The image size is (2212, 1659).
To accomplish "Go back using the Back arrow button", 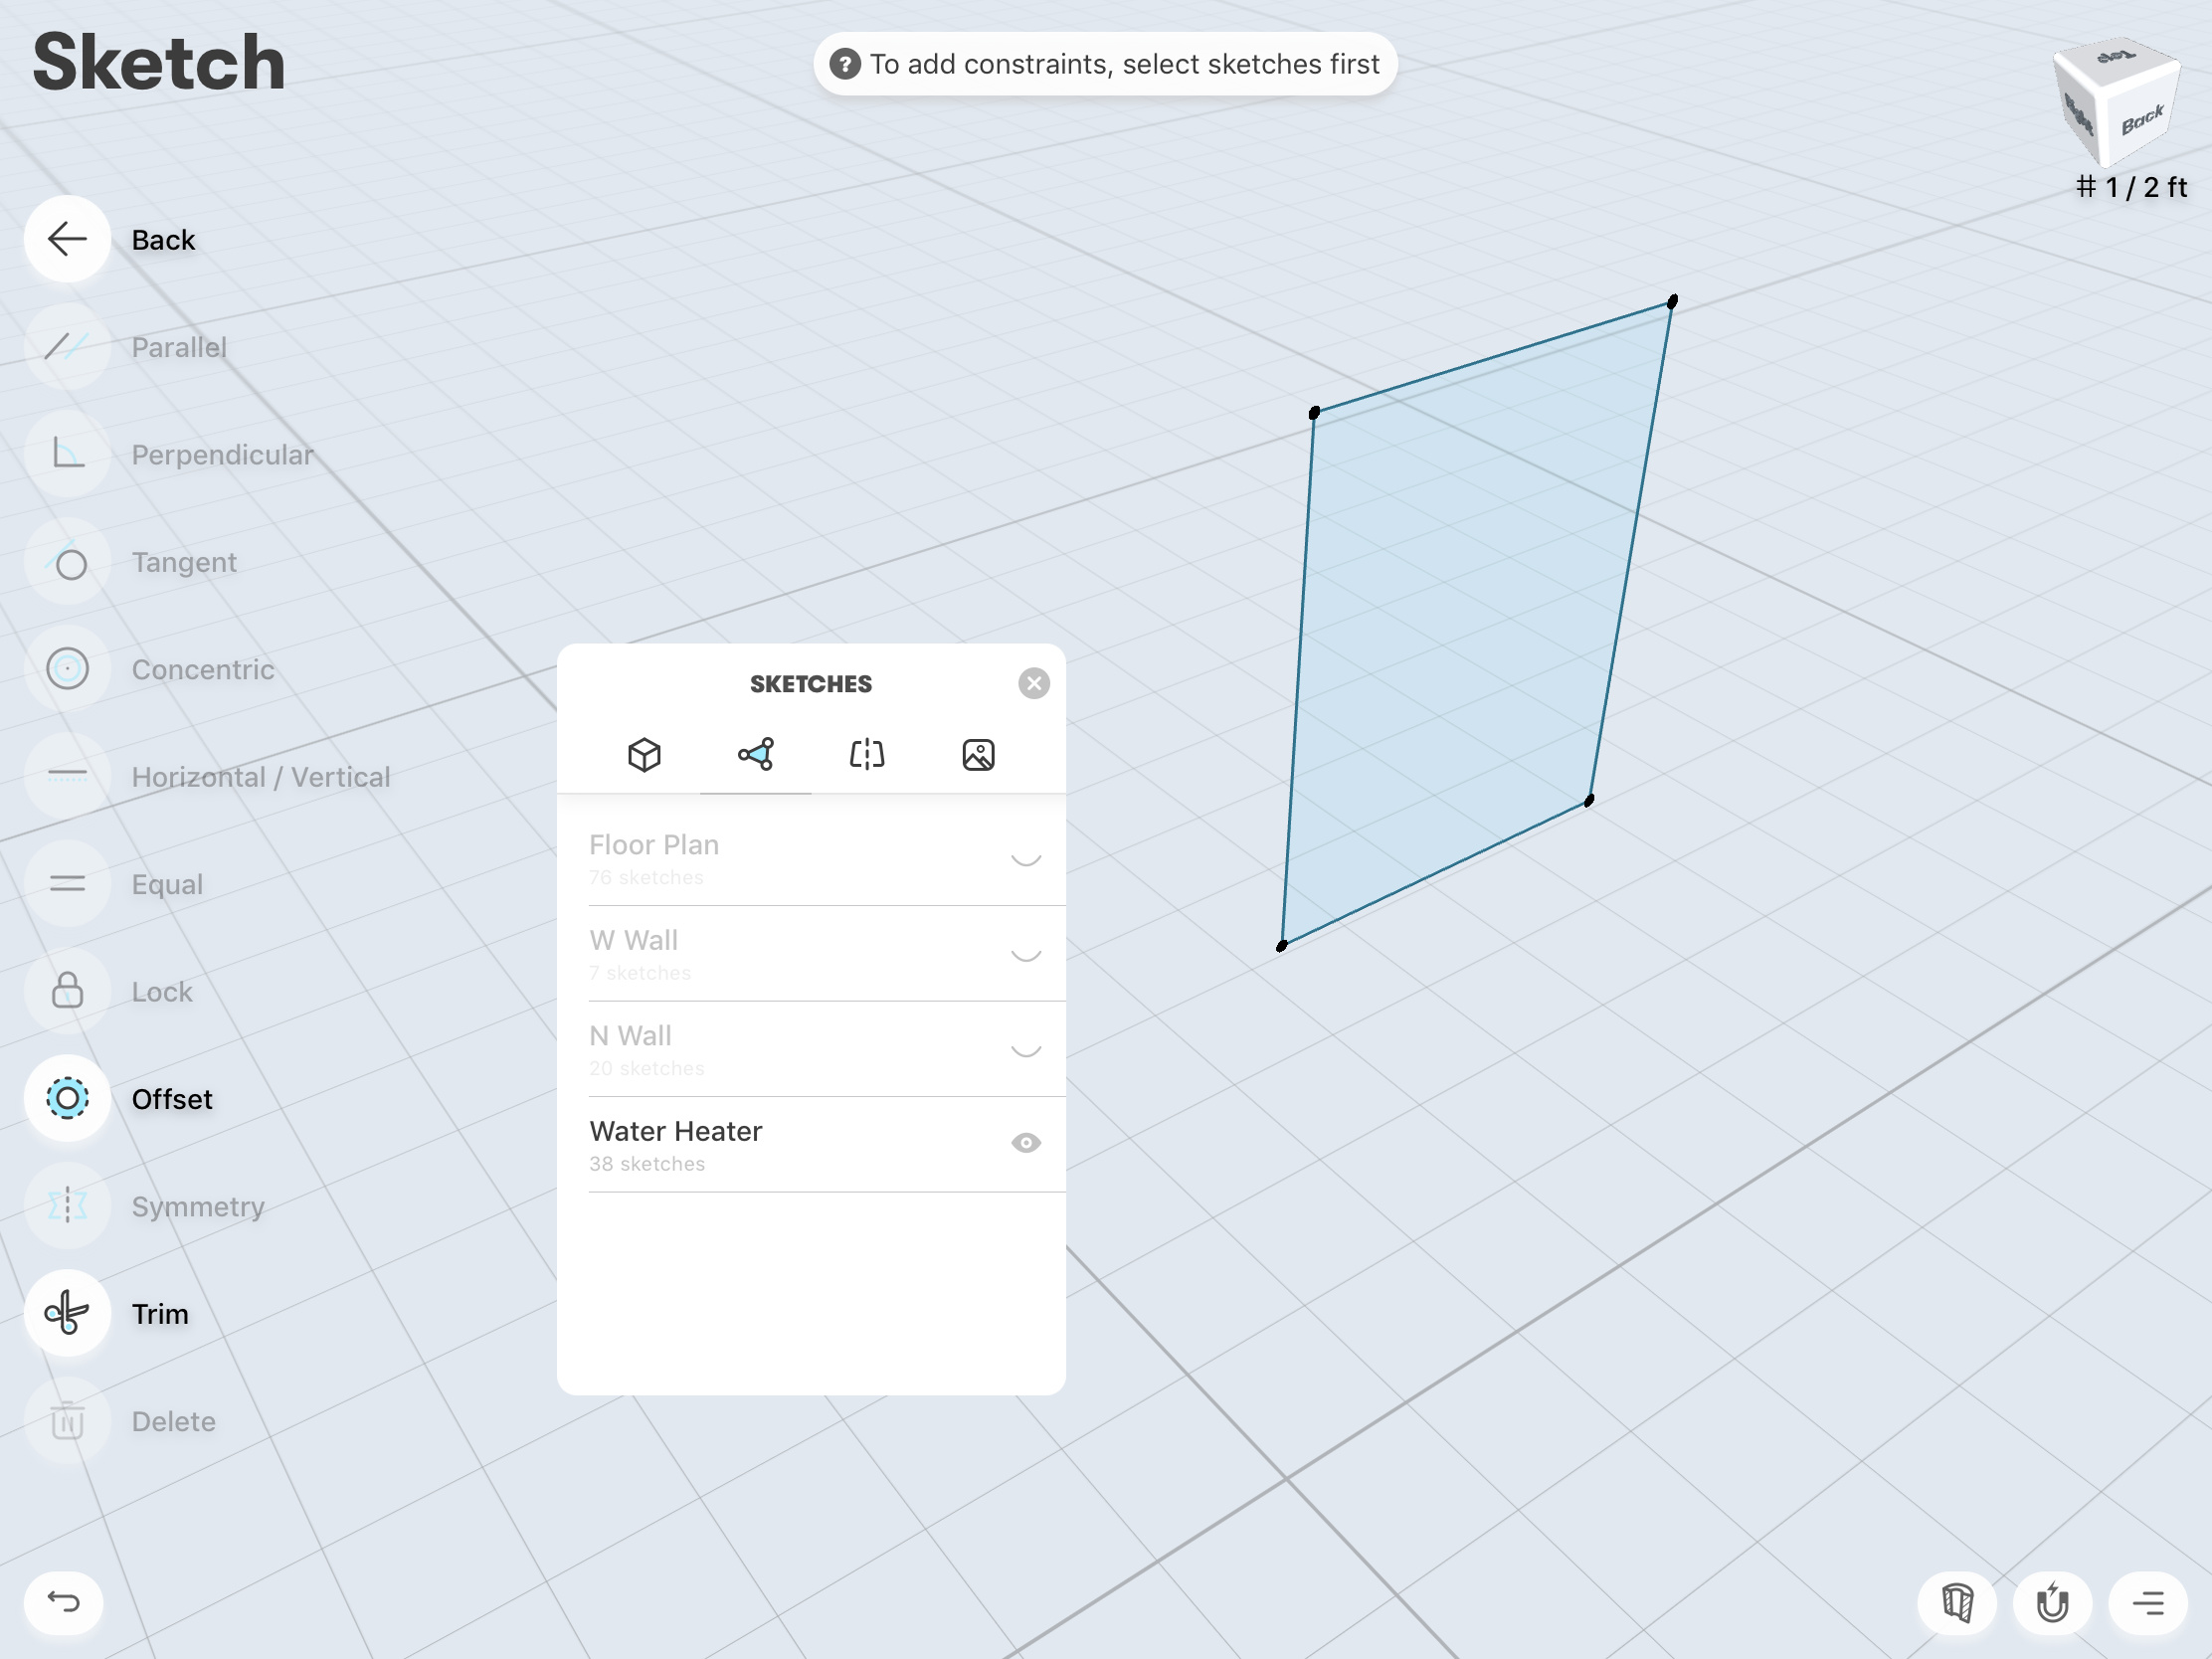I will coord(67,239).
